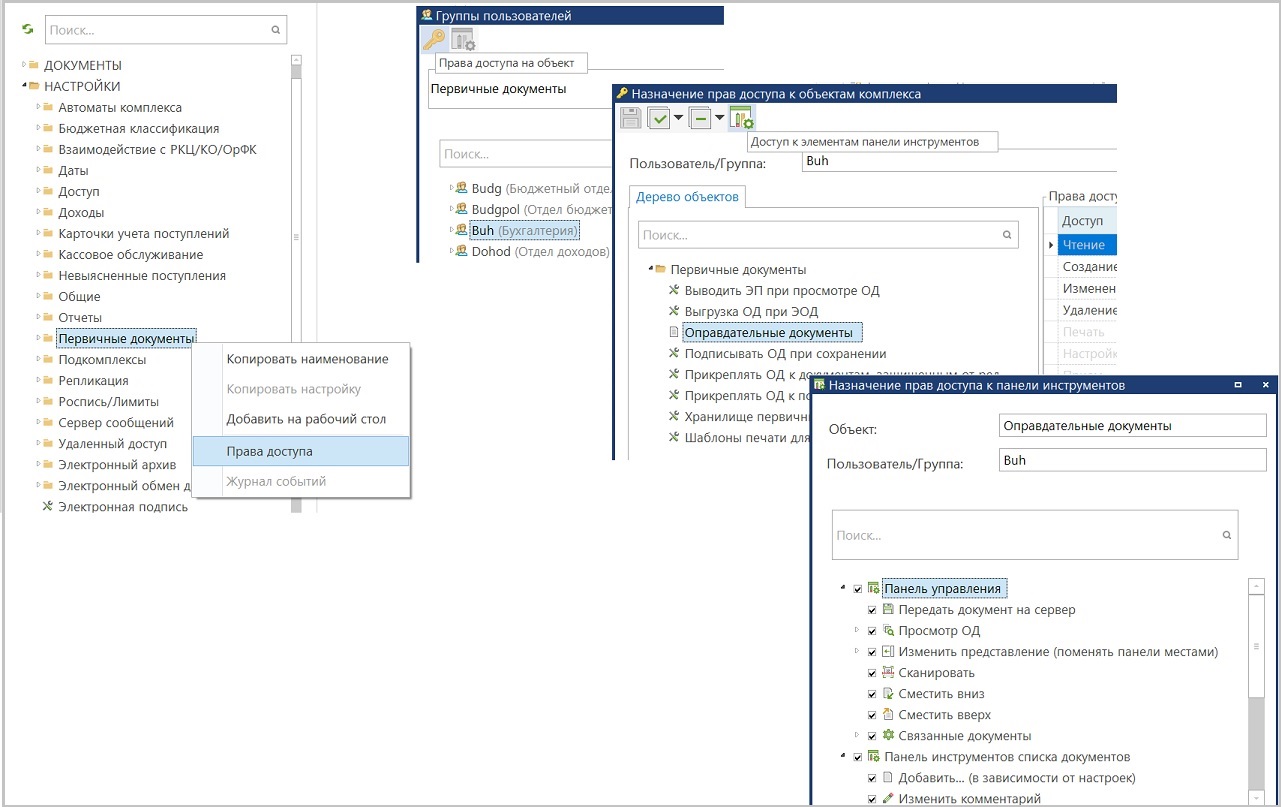Click the Сканировать scanner icon
Viewport: 1281px width, 807px height.
(x=888, y=672)
